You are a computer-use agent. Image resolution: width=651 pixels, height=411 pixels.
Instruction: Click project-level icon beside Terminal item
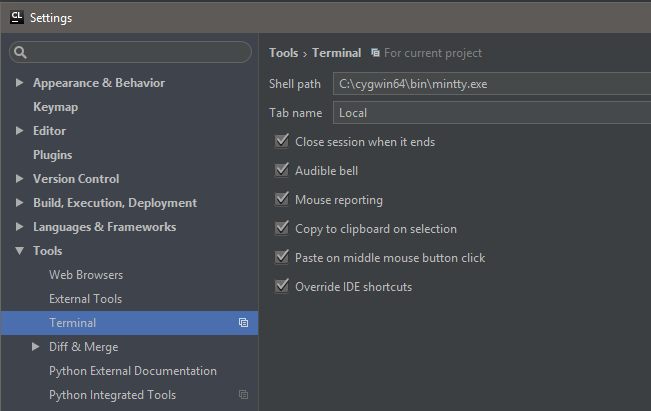[x=243, y=323]
